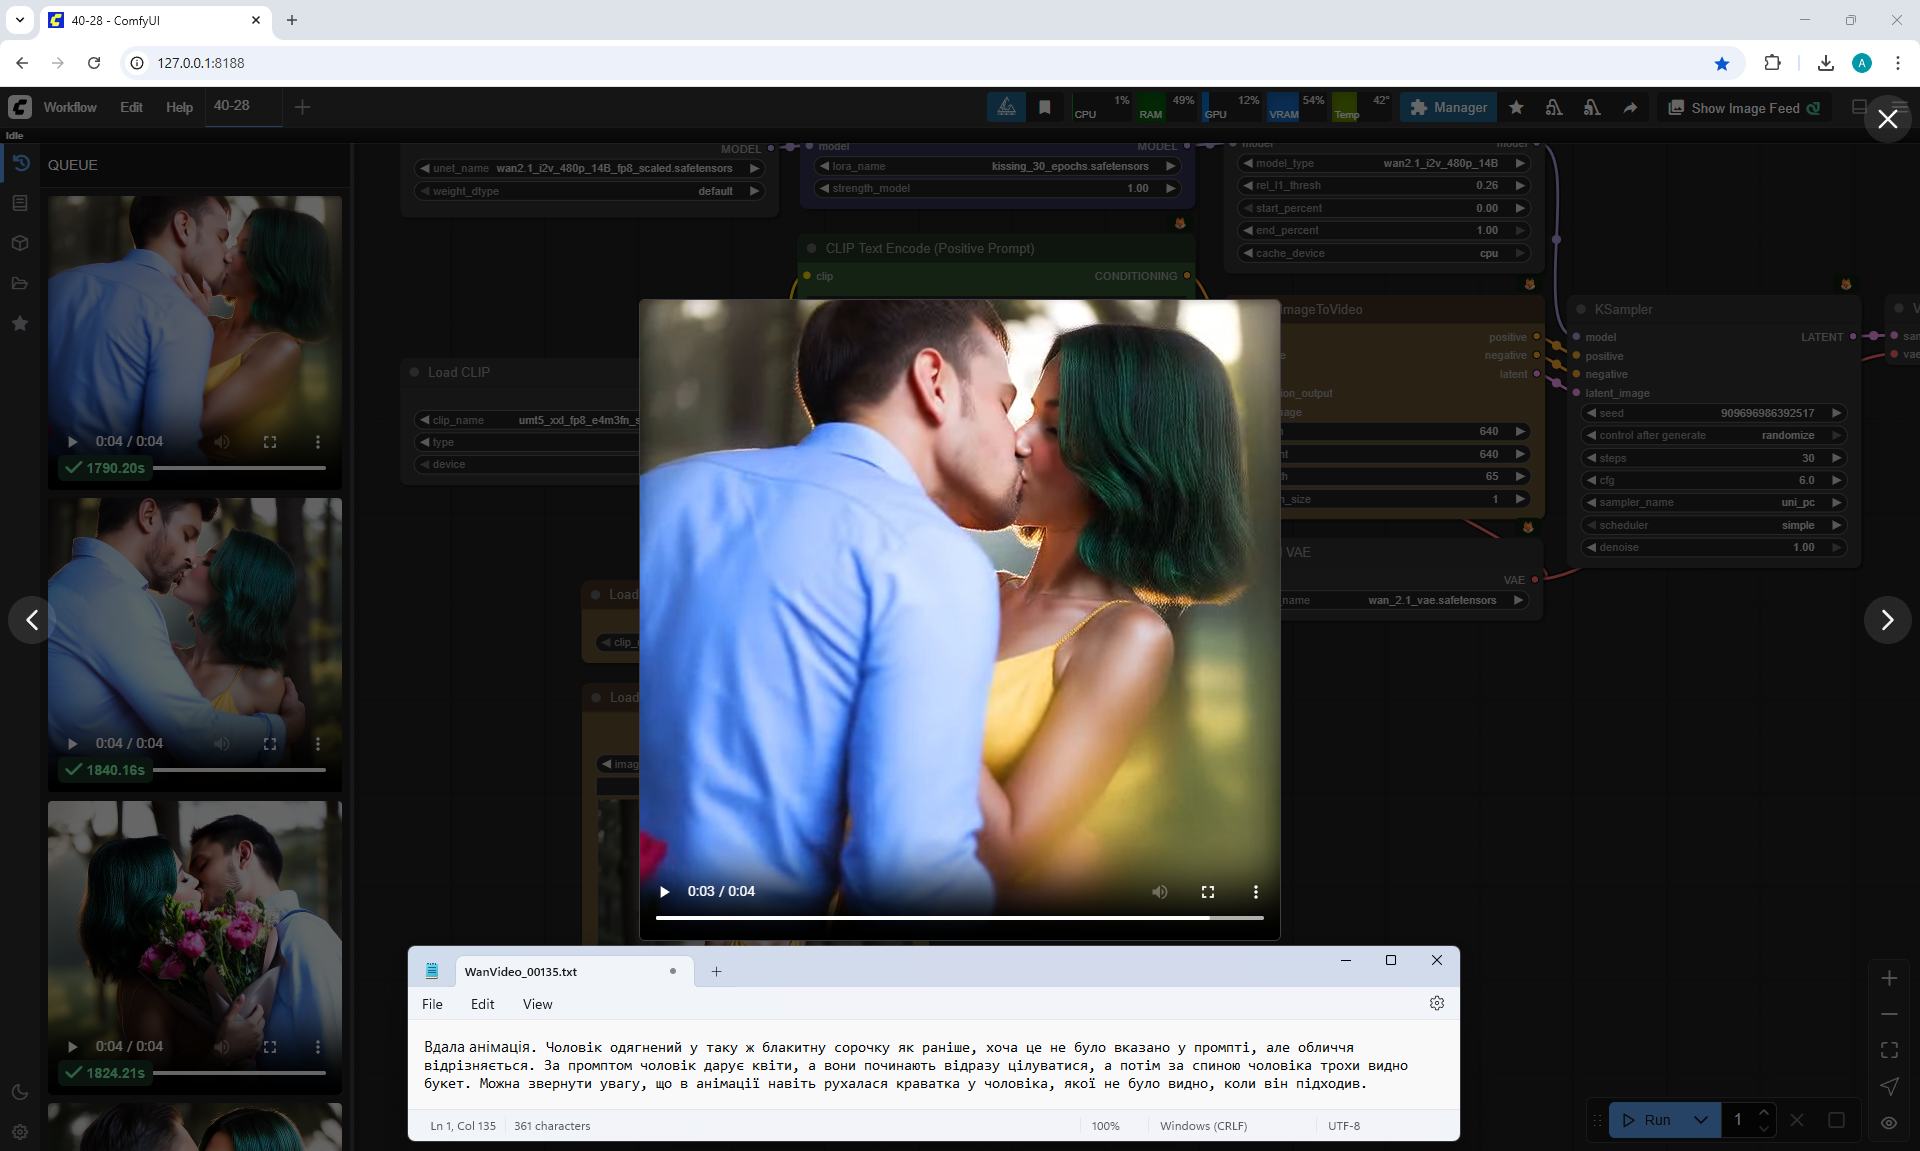Click Show Image Feed button
This screenshot has height=1151, width=1920.
point(1744,108)
